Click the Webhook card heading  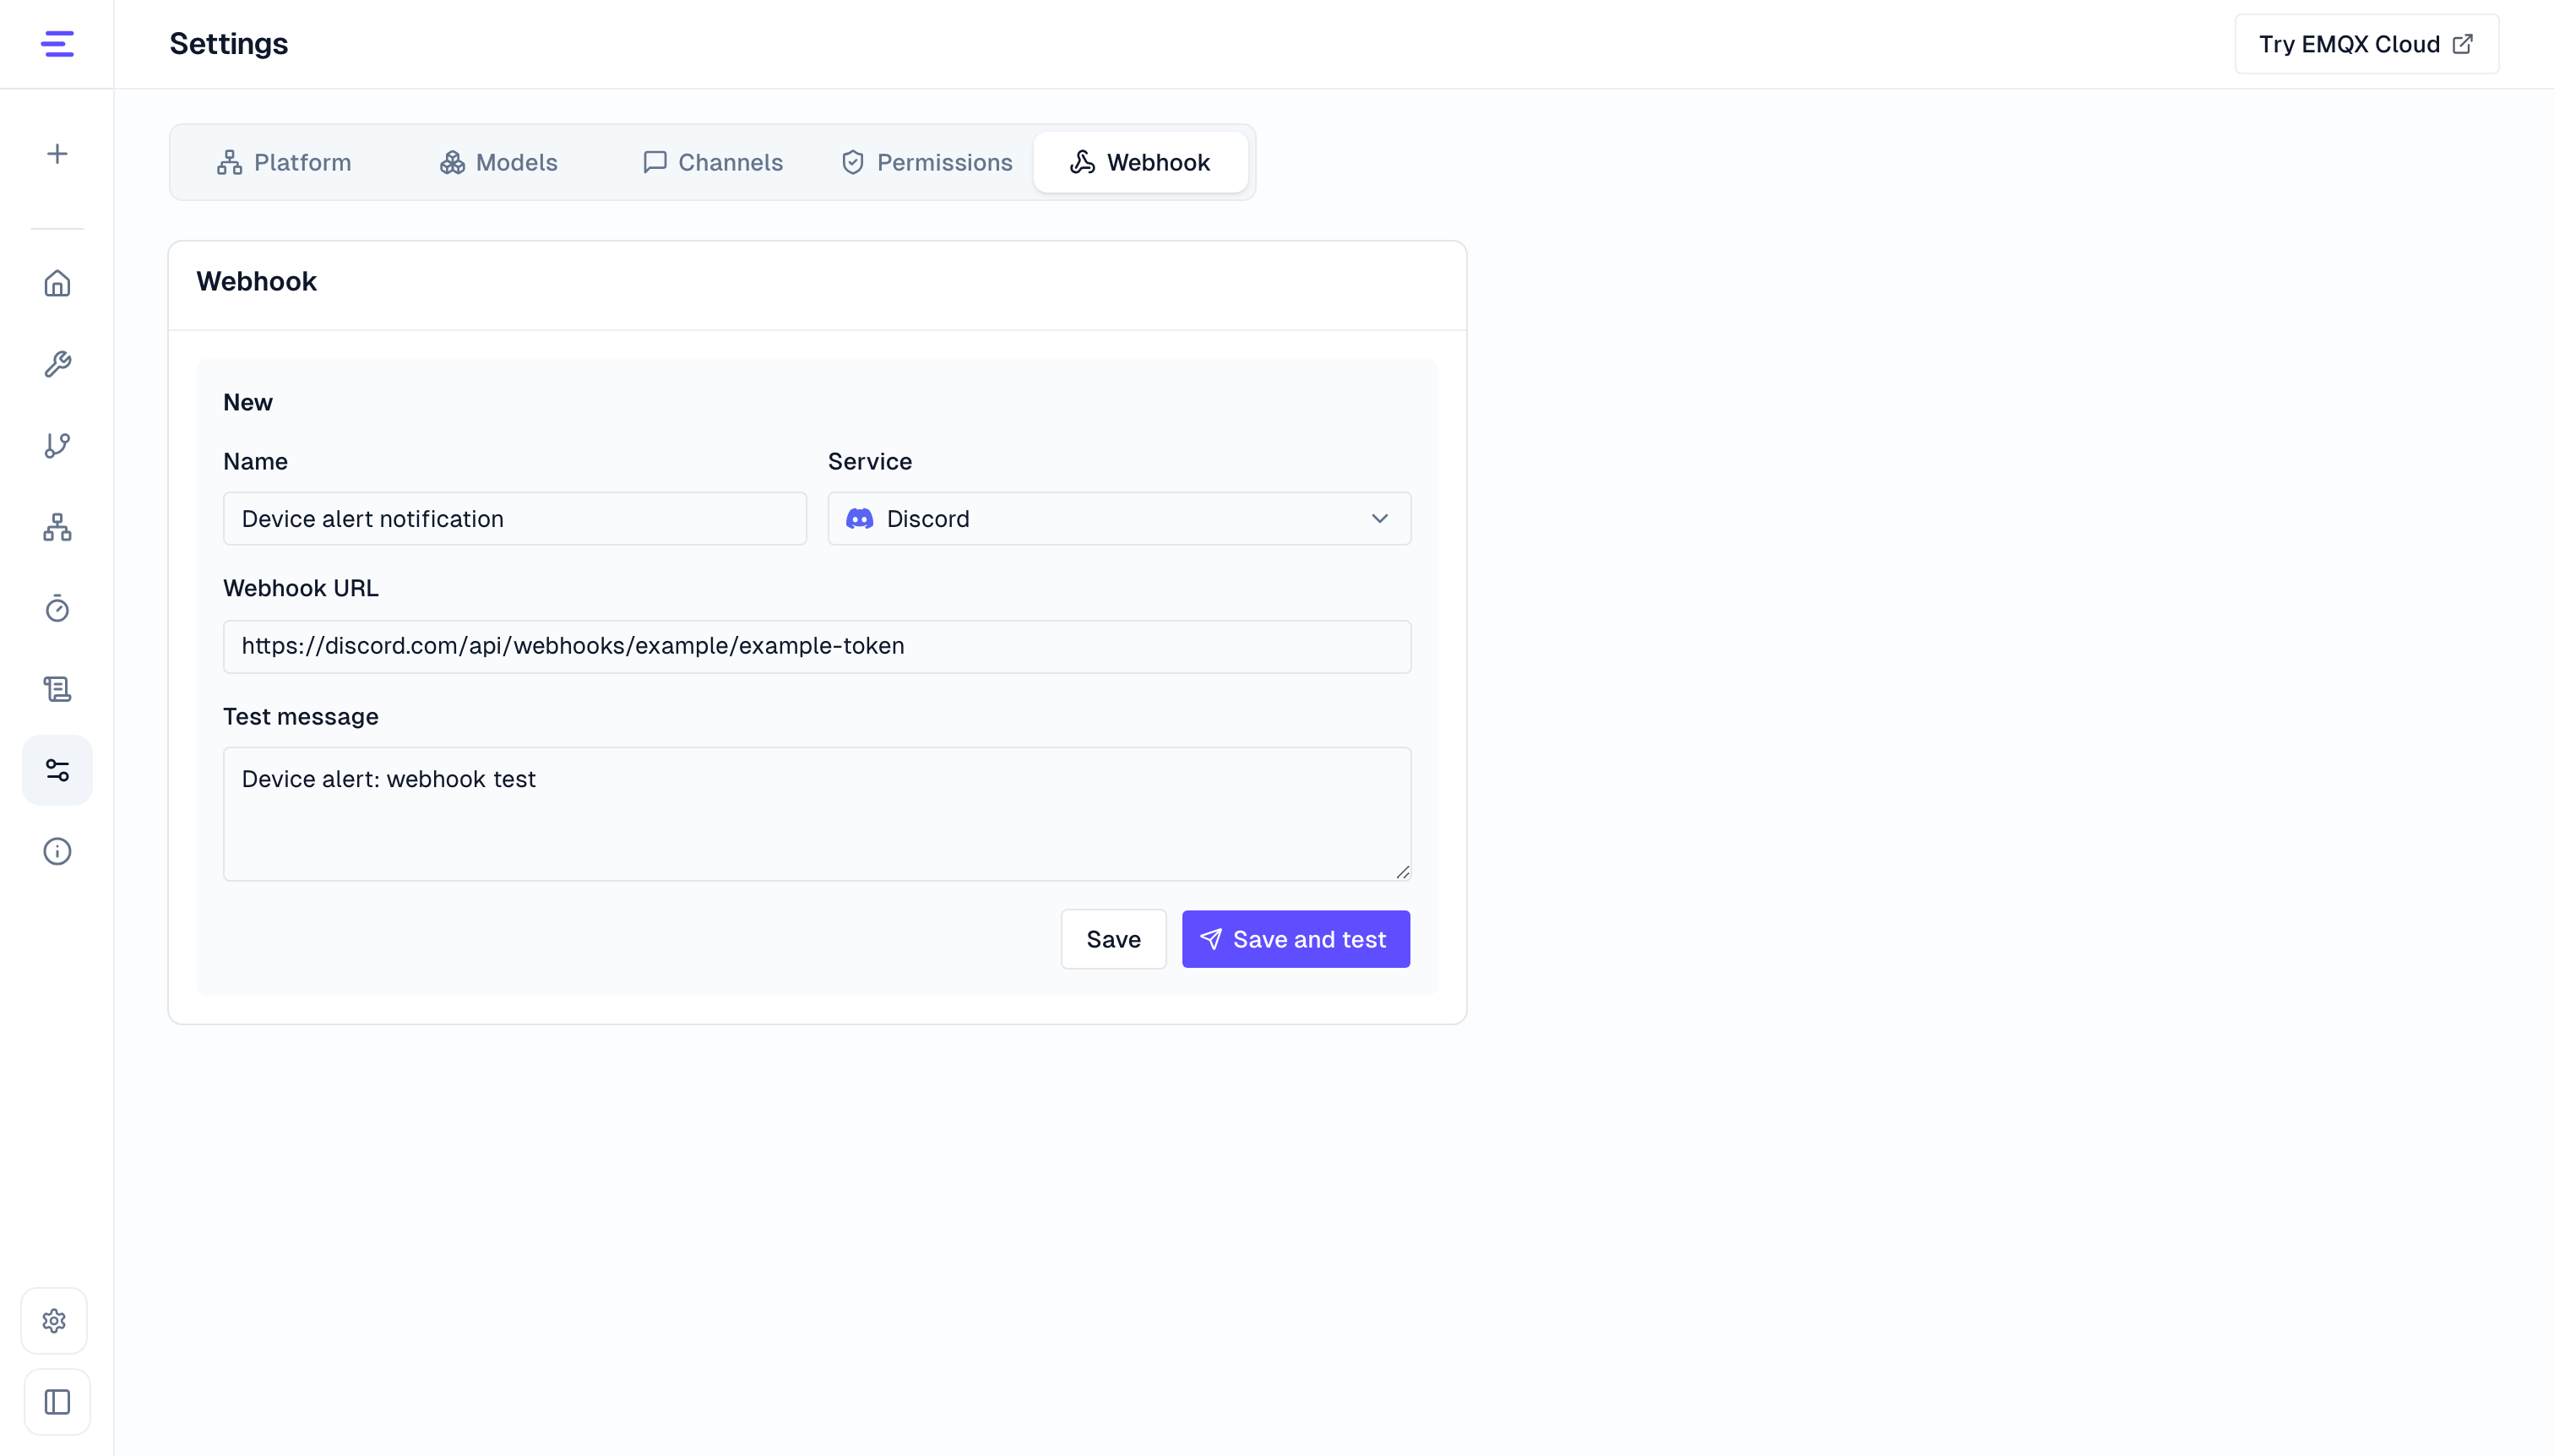click(x=256, y=282)
